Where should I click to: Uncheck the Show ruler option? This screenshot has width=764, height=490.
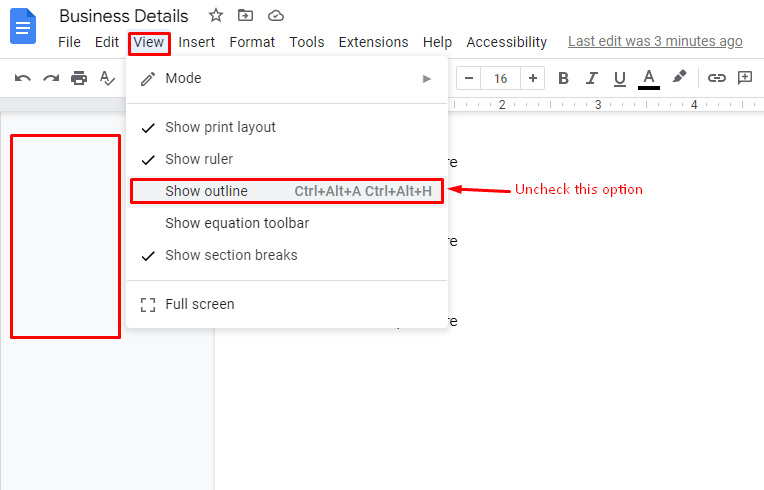(199, 159)
